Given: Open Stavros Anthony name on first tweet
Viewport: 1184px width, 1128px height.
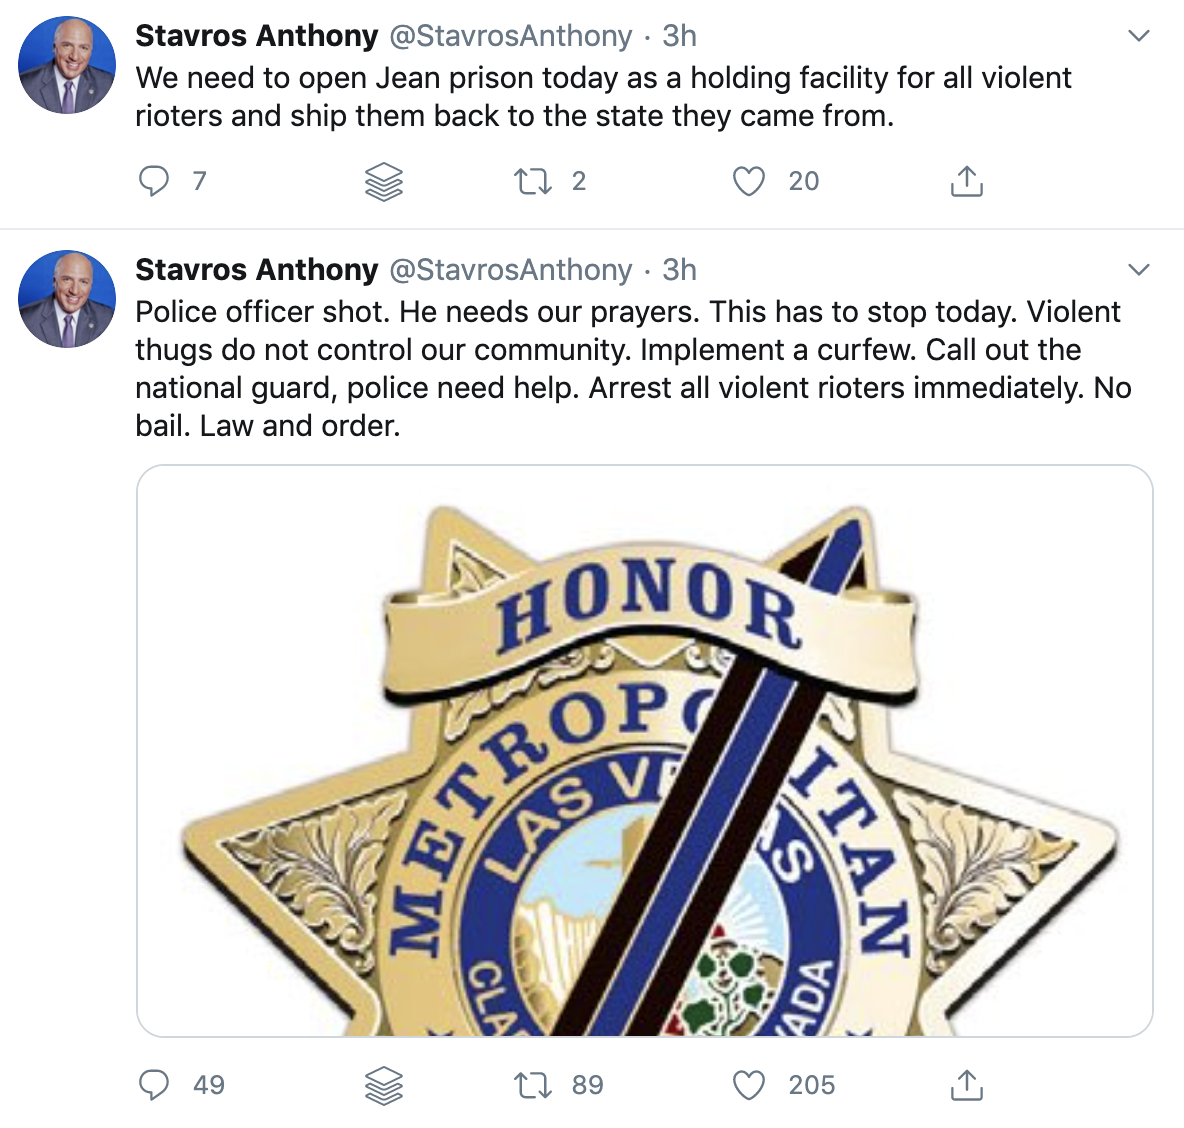Looking at the screenshot, I should pyautogui.click(x=257, y=36).
